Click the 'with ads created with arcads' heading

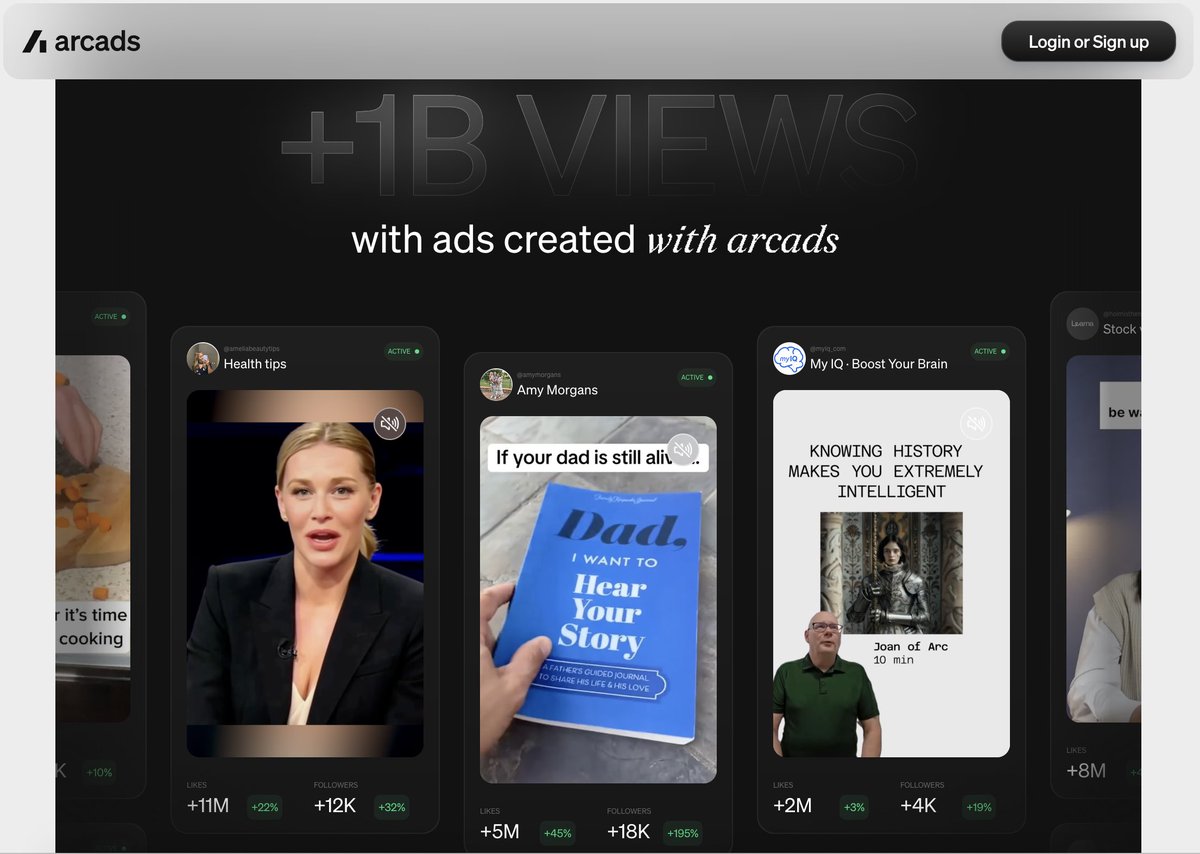pos(595,240)
